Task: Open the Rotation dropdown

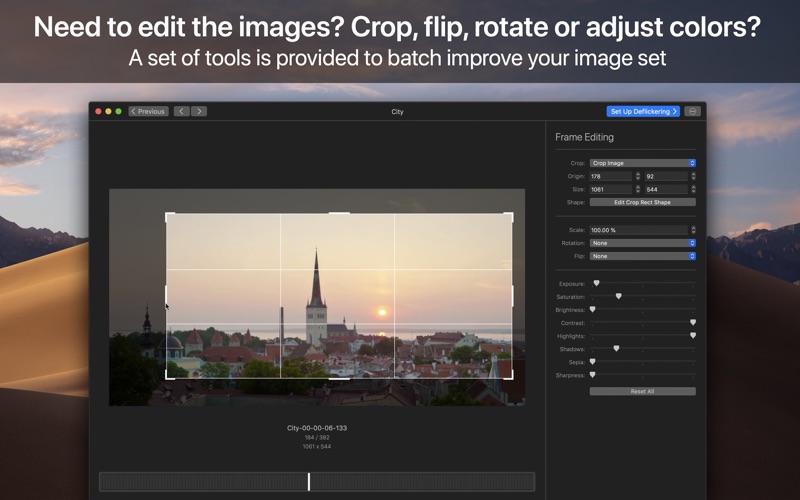Action: pyautogui.click(x=642, y=243)
